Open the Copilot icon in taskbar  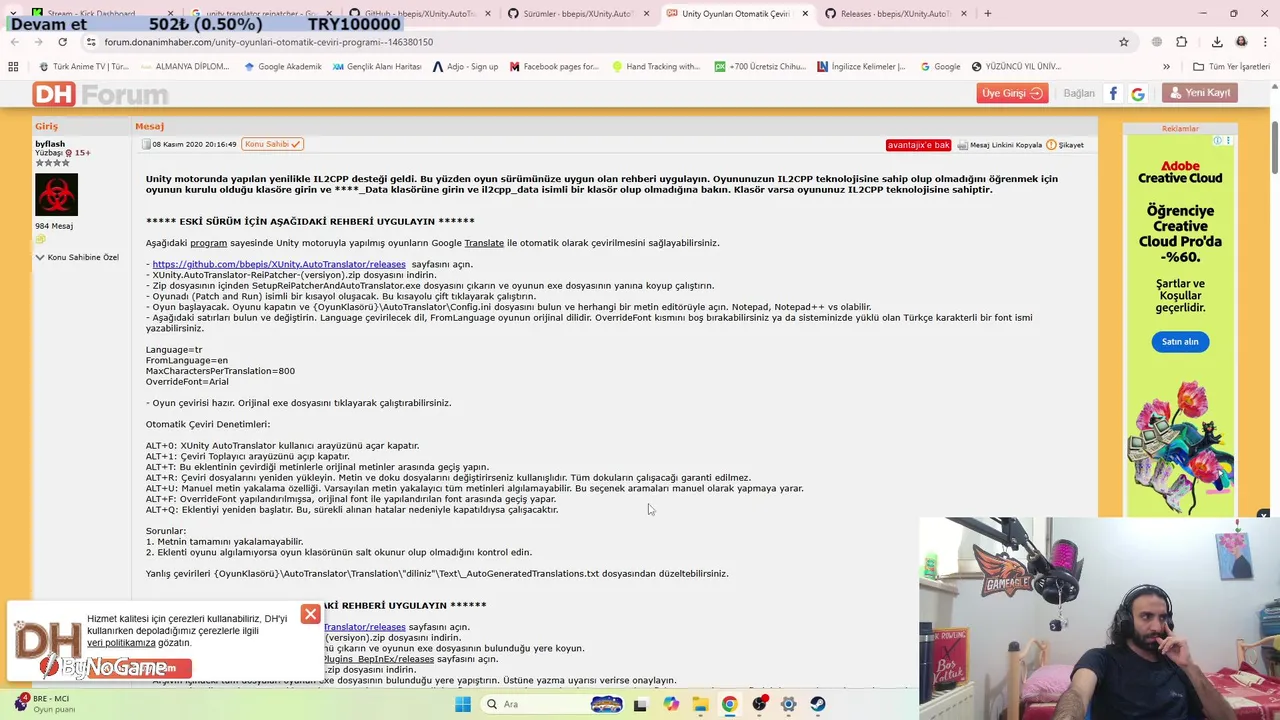671,704
